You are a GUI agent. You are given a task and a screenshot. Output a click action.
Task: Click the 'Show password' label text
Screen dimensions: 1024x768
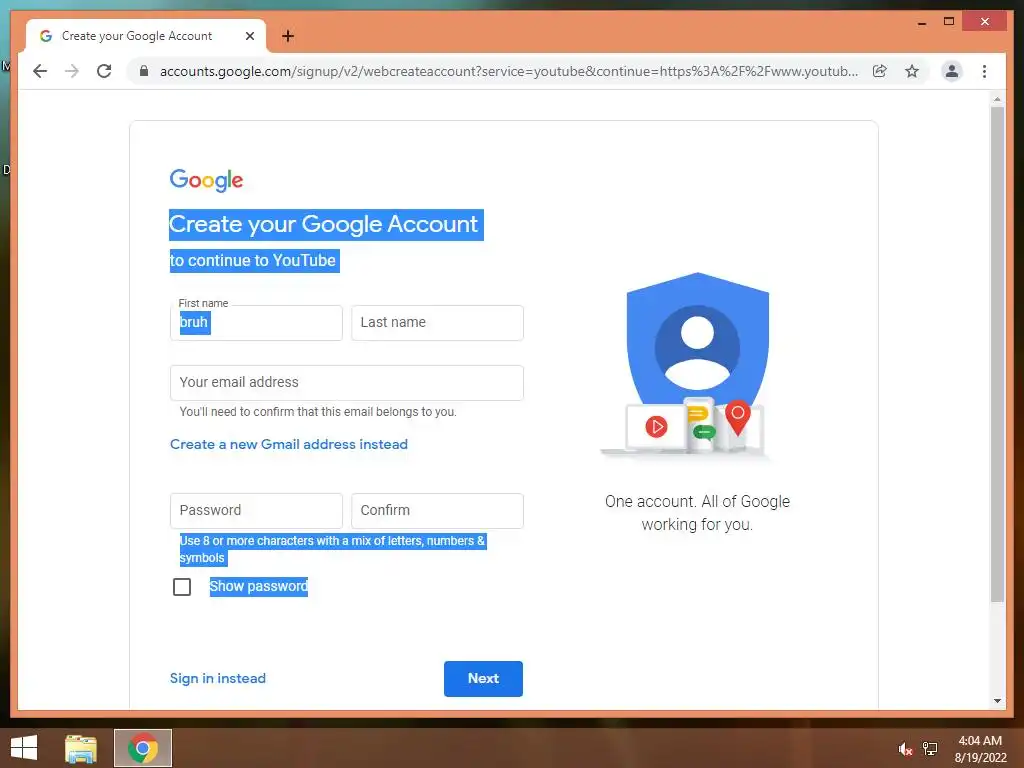pyautogui.click(x=259, y=586)
